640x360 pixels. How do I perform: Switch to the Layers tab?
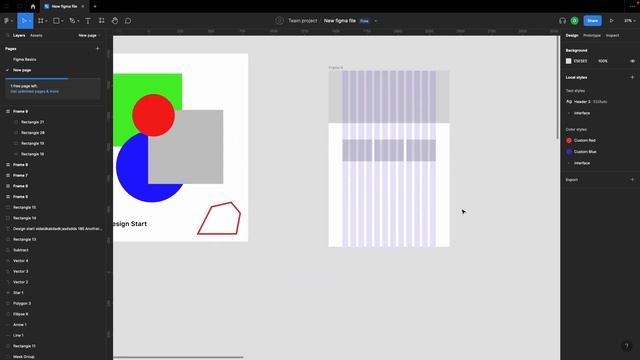pyautogui.click(x=19, y=36)
